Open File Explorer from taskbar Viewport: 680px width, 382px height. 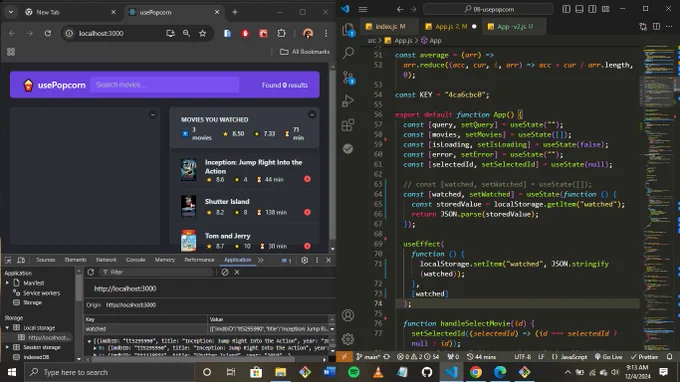(280, 372)
